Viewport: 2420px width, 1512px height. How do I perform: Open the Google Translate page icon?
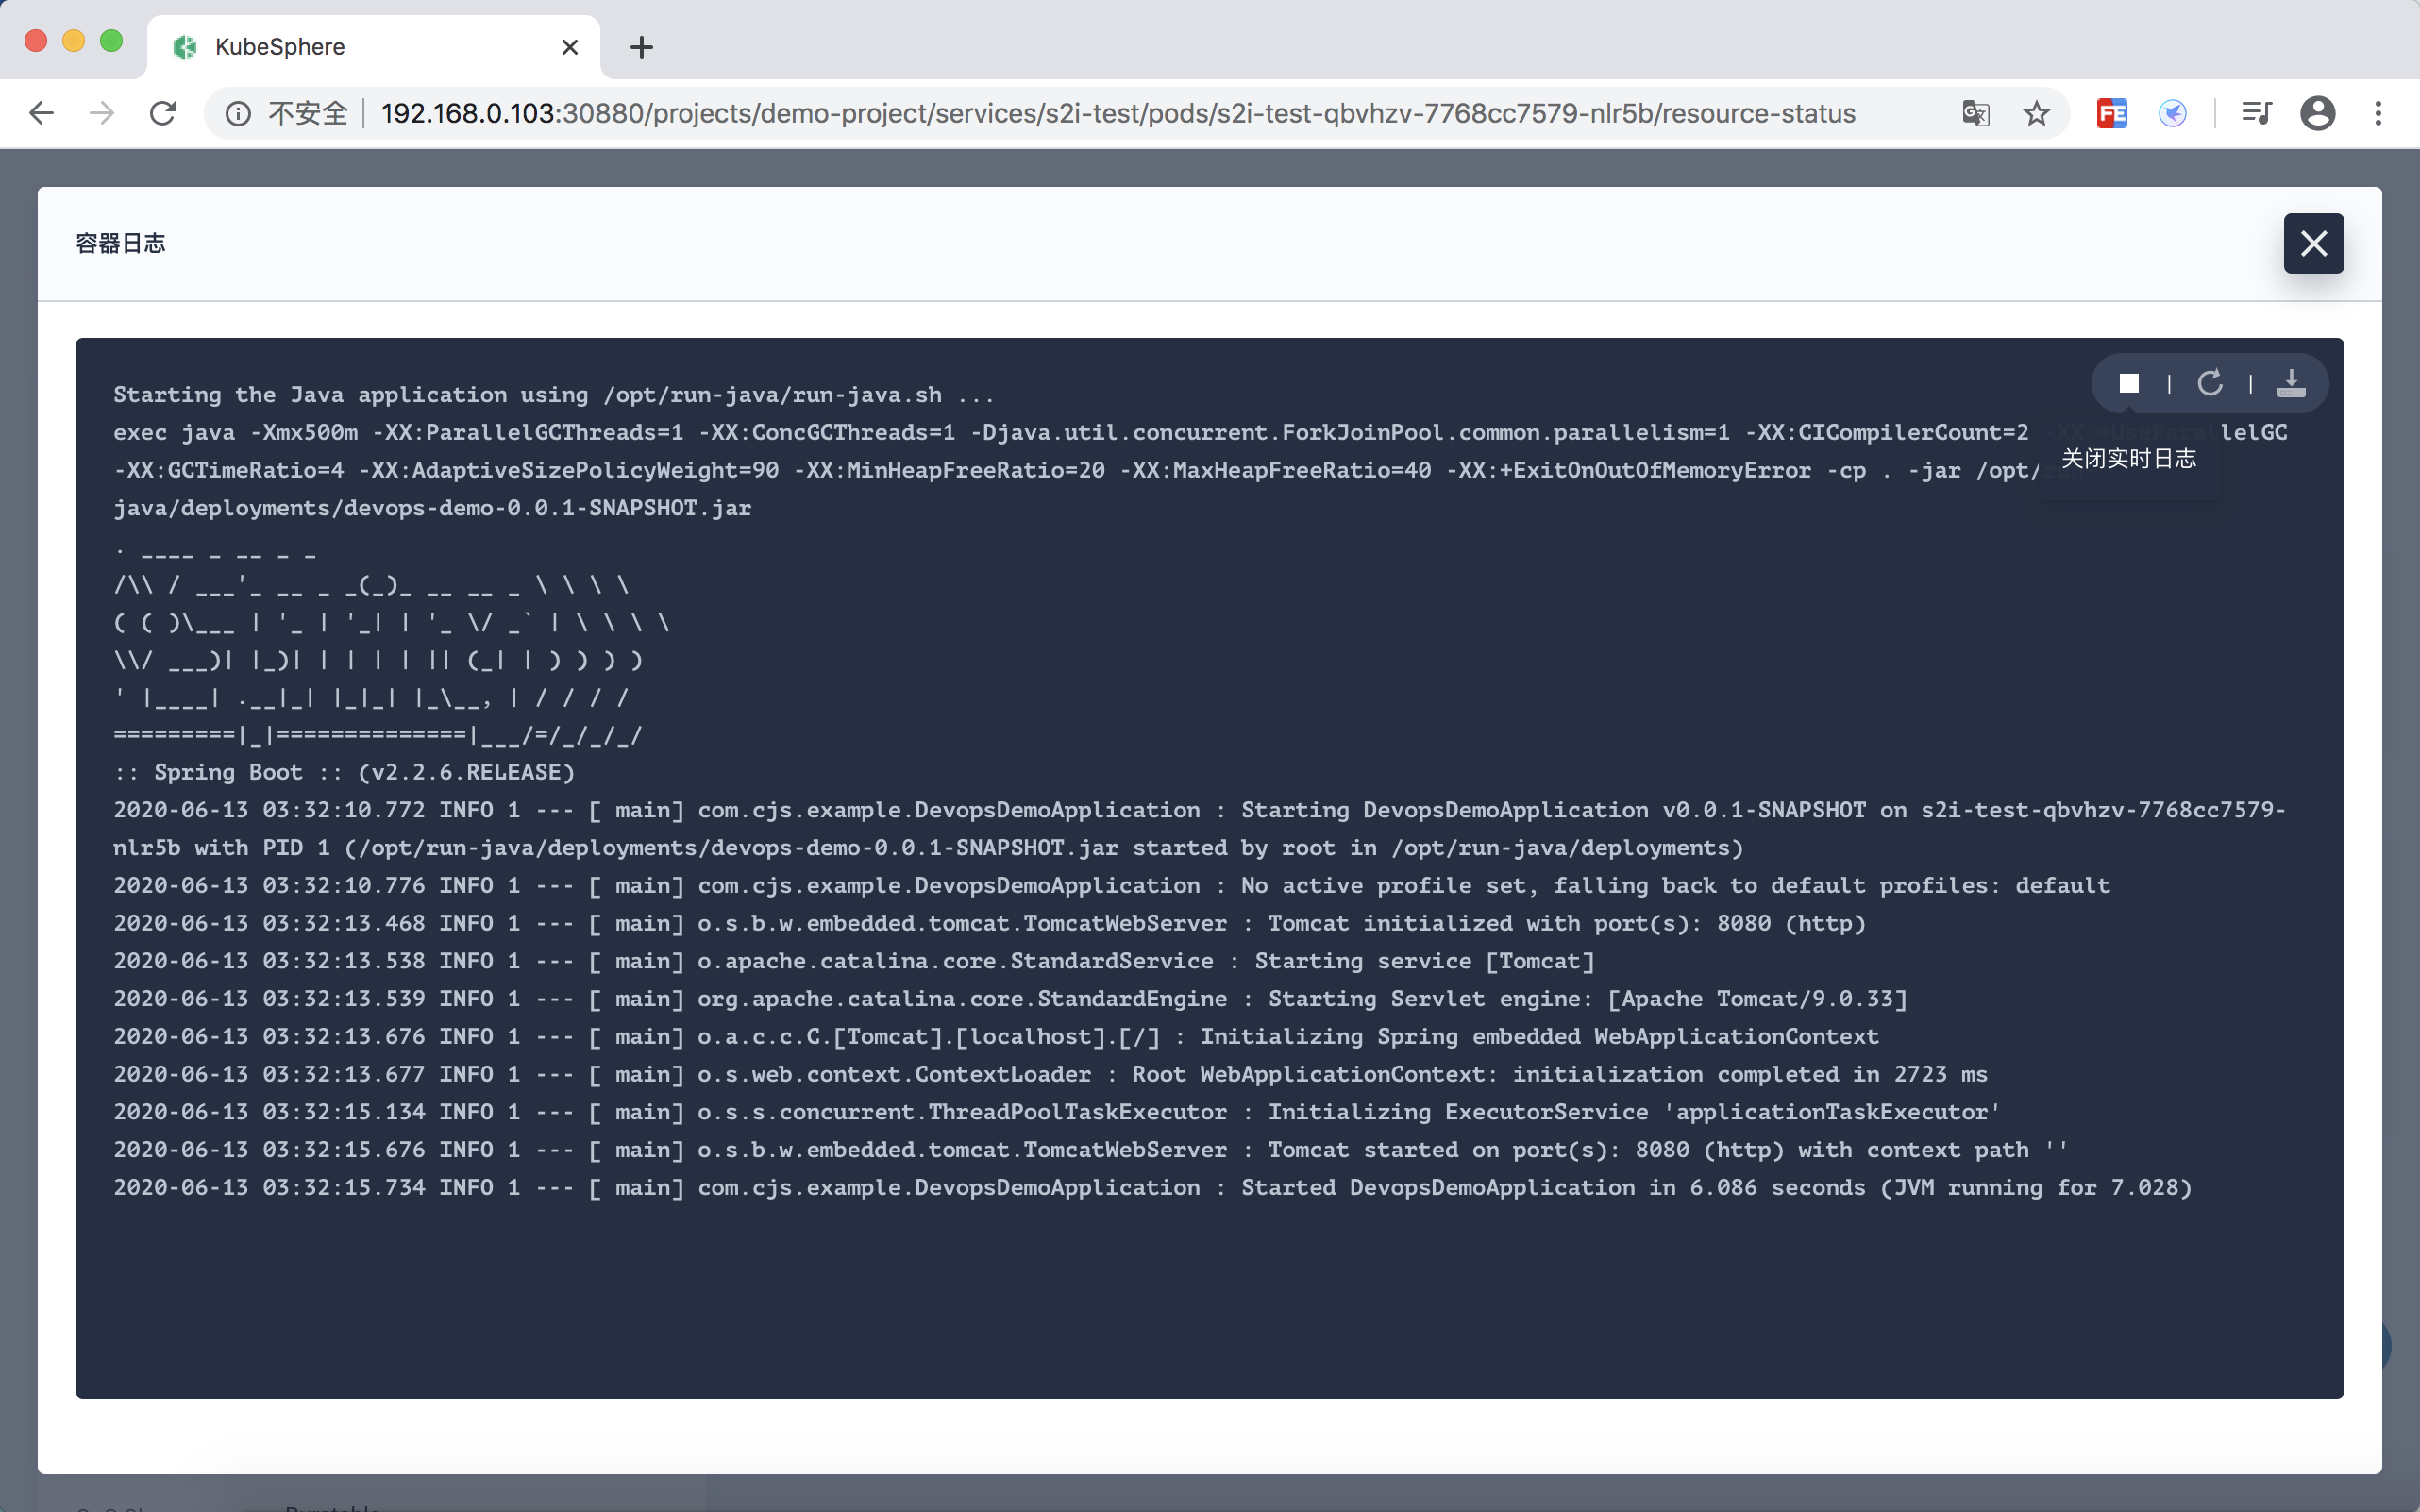pos(1975,113)
